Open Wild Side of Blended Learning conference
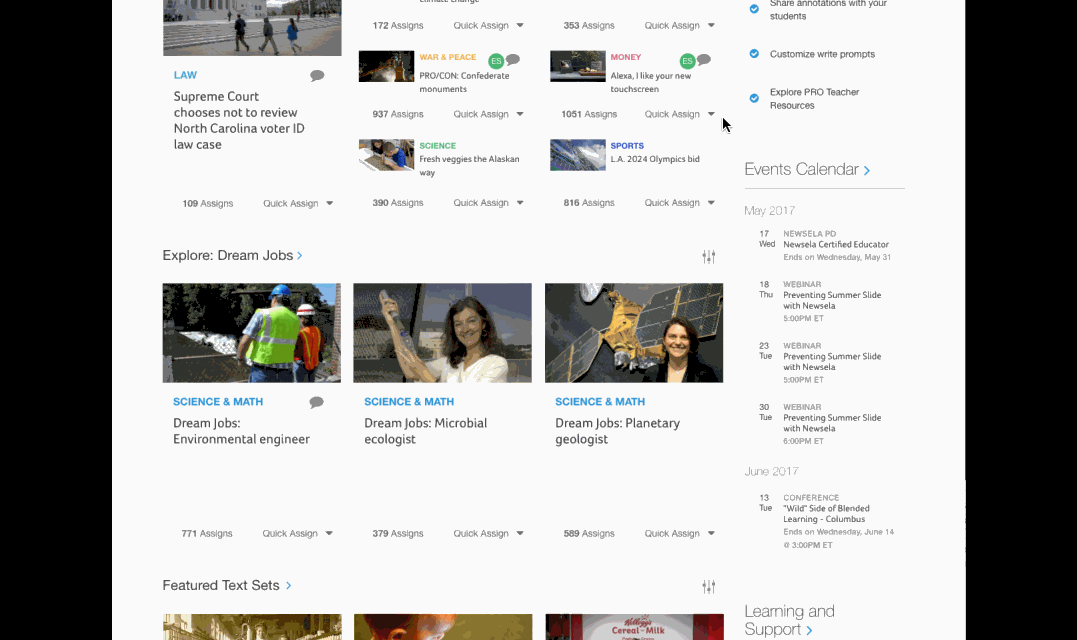 click(x=826, y=514)
